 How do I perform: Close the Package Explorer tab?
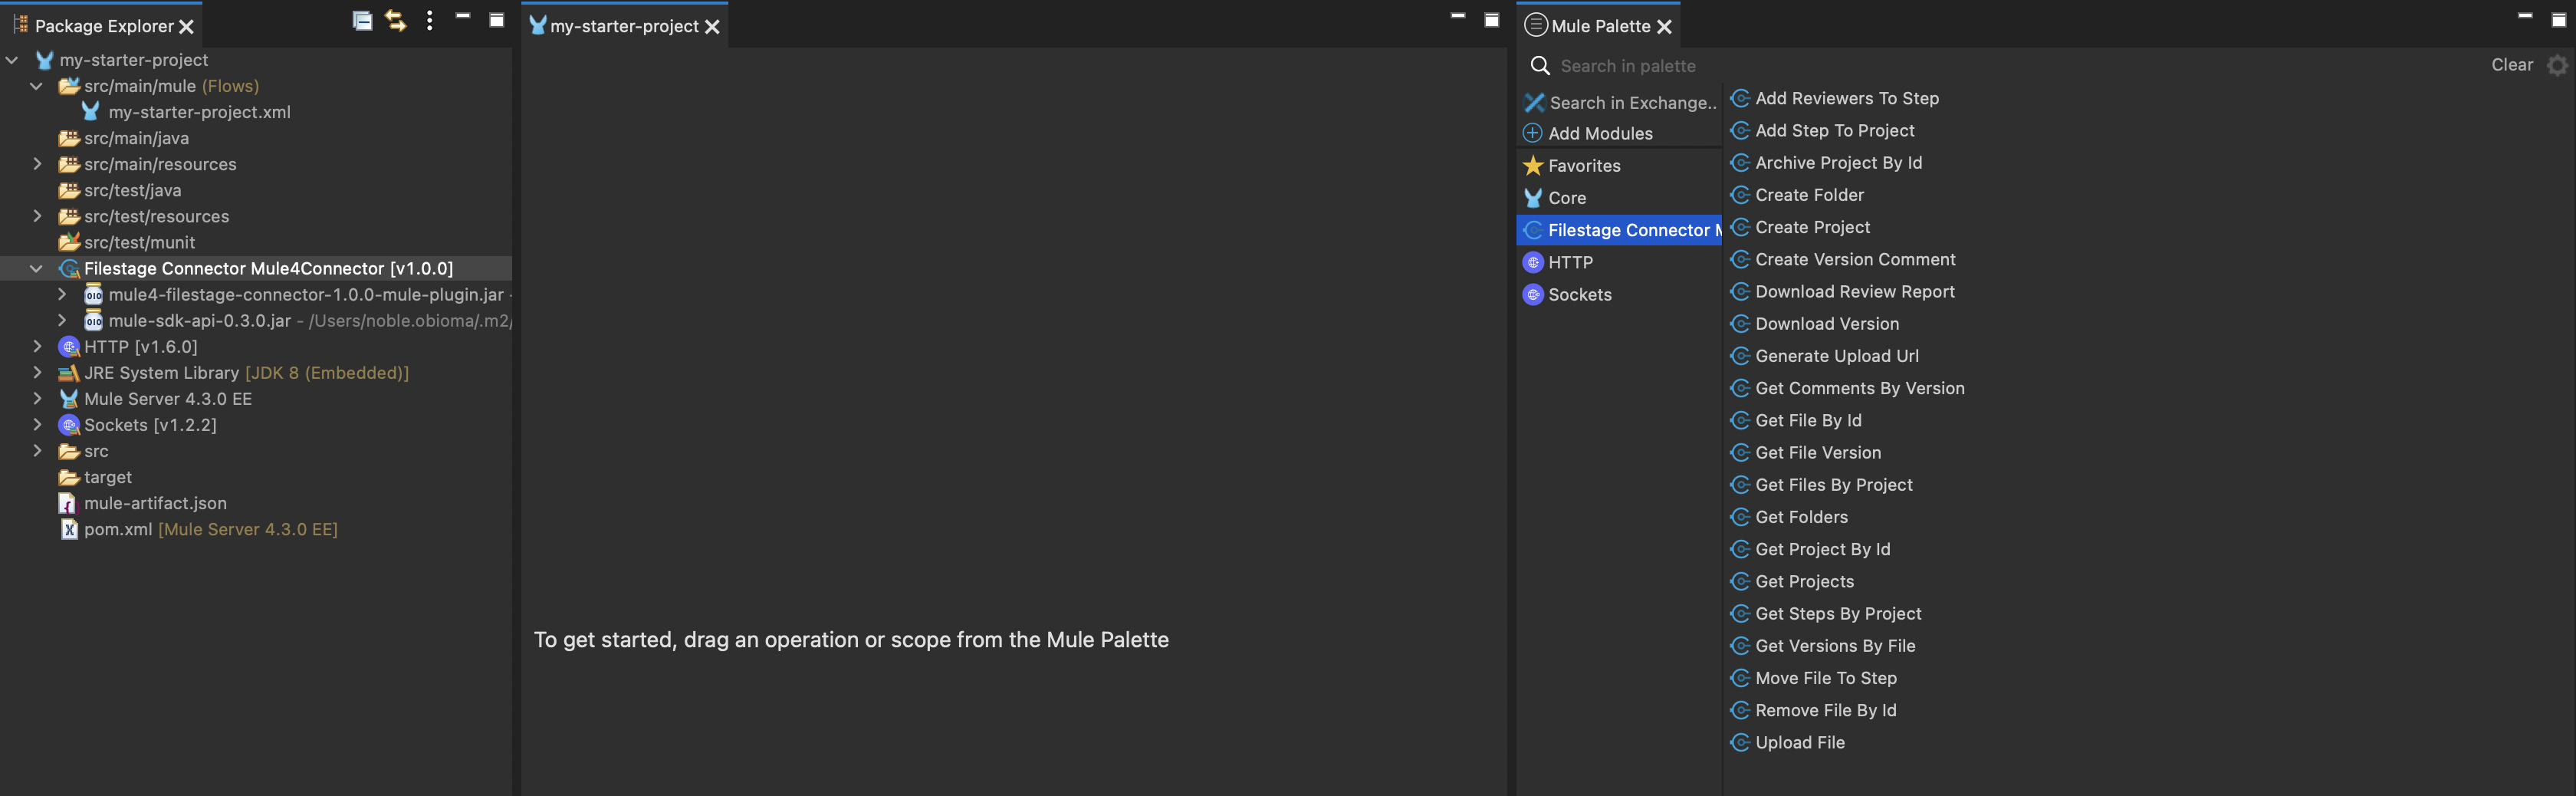[186, 27]
